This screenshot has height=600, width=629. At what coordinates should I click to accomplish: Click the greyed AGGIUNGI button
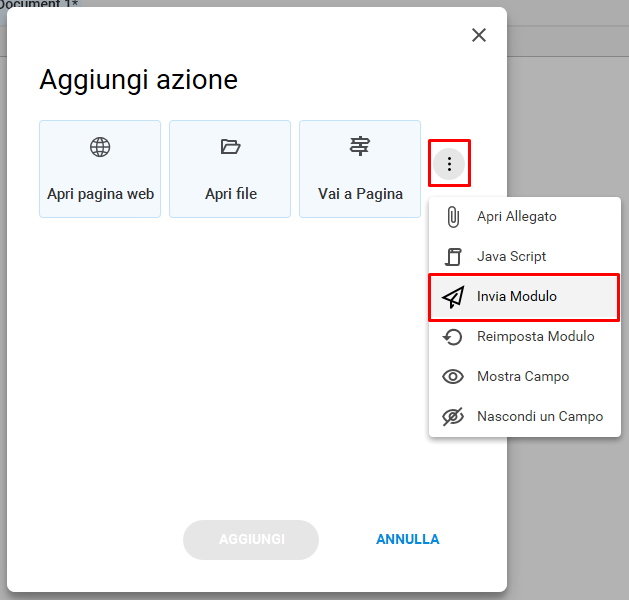click(x=251, y=540)
